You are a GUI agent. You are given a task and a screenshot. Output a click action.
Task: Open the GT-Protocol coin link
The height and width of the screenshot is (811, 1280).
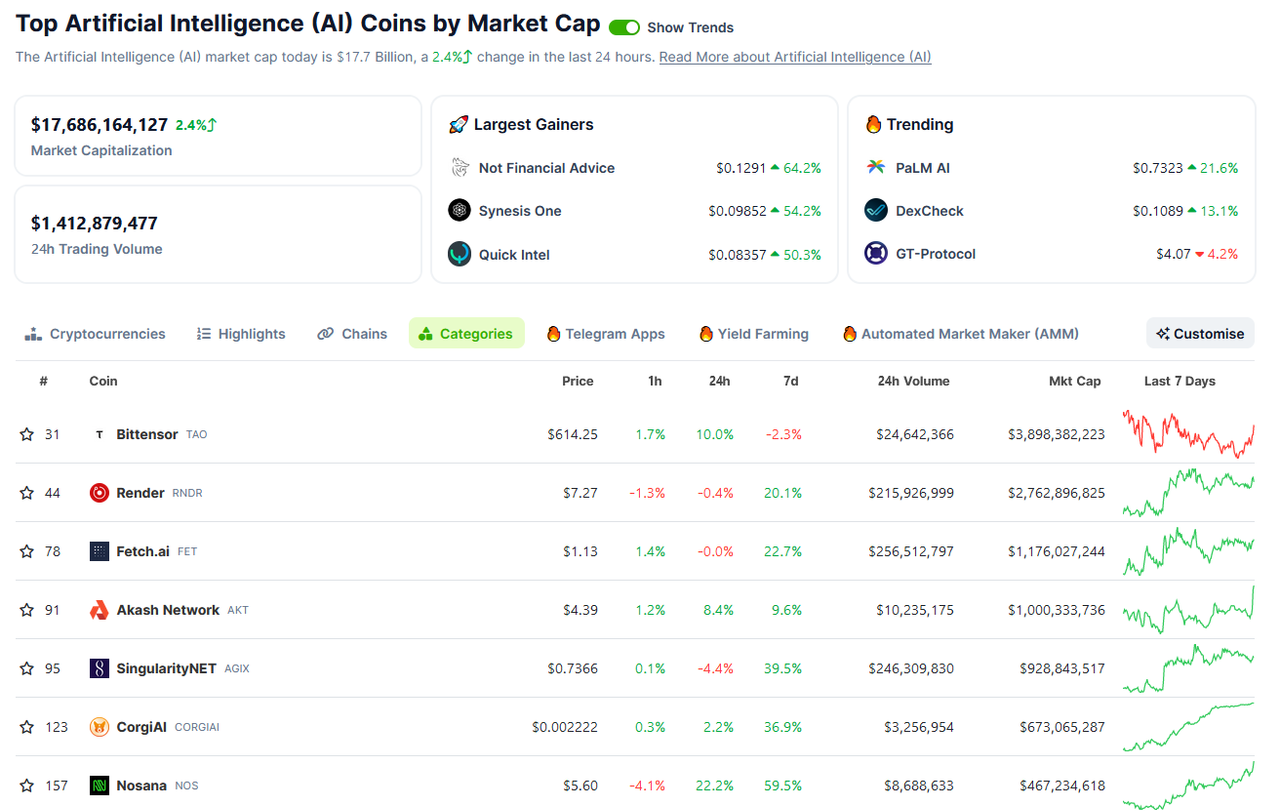pyautogui.click(x=936, y=254)
